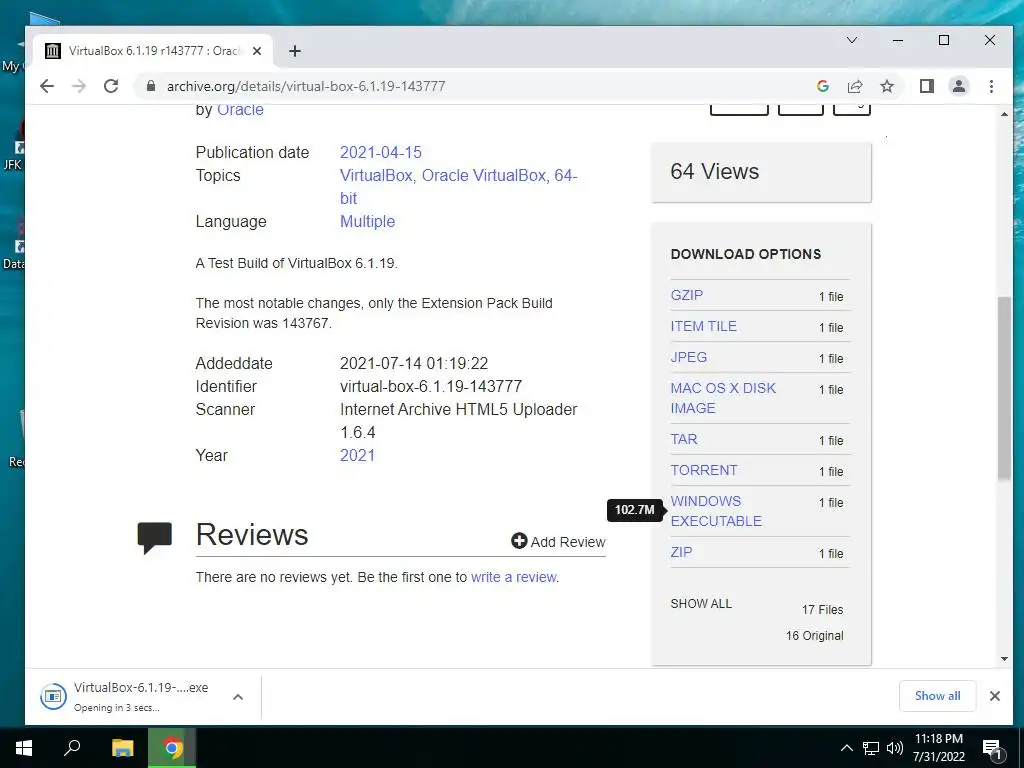Open Chrome's three-dot menu
This screenshot has width=1024, height=768.
[991, 86]
